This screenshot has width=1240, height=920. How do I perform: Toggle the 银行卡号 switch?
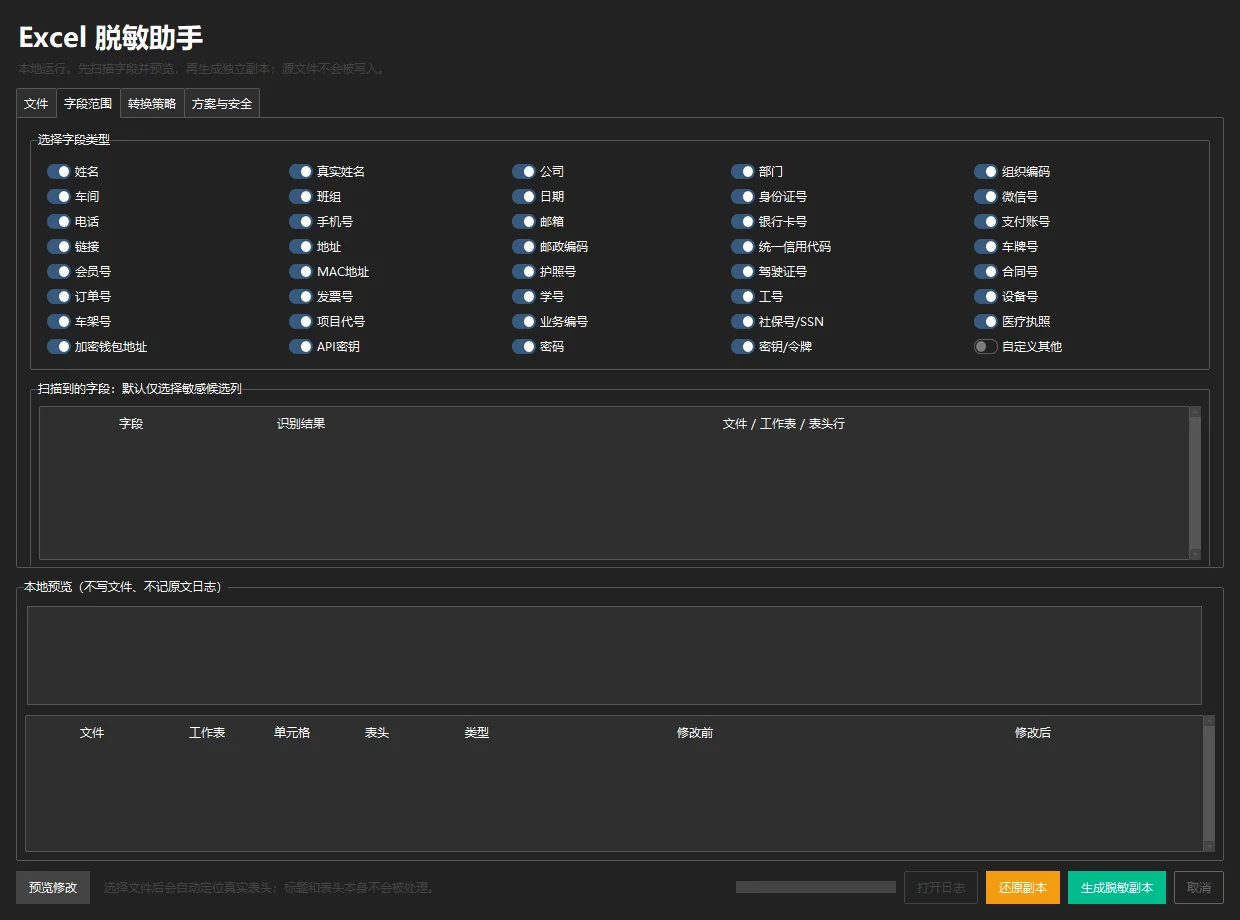coord(743,222)
